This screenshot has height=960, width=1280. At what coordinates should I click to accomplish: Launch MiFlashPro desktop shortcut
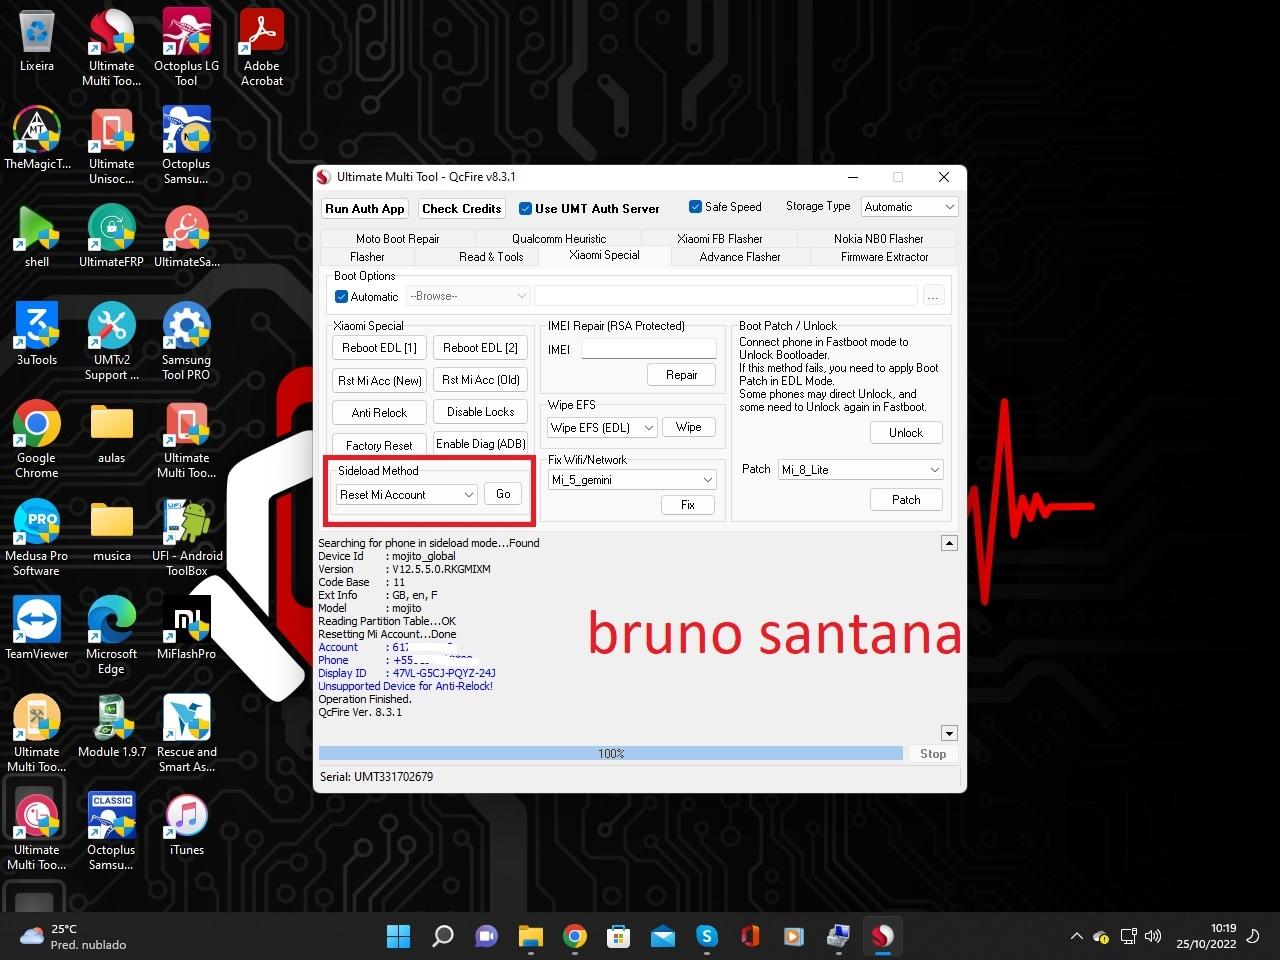point(186,629)
